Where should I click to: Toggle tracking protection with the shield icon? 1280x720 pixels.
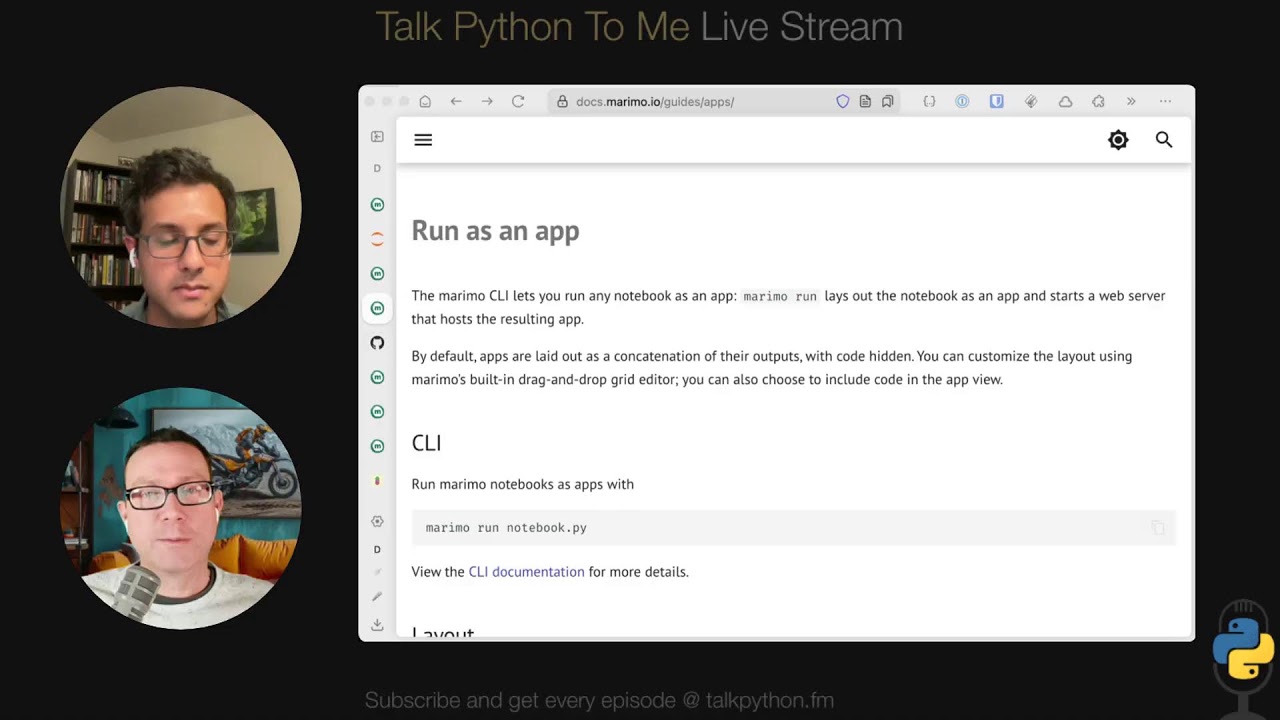click(x=843, y=101)
